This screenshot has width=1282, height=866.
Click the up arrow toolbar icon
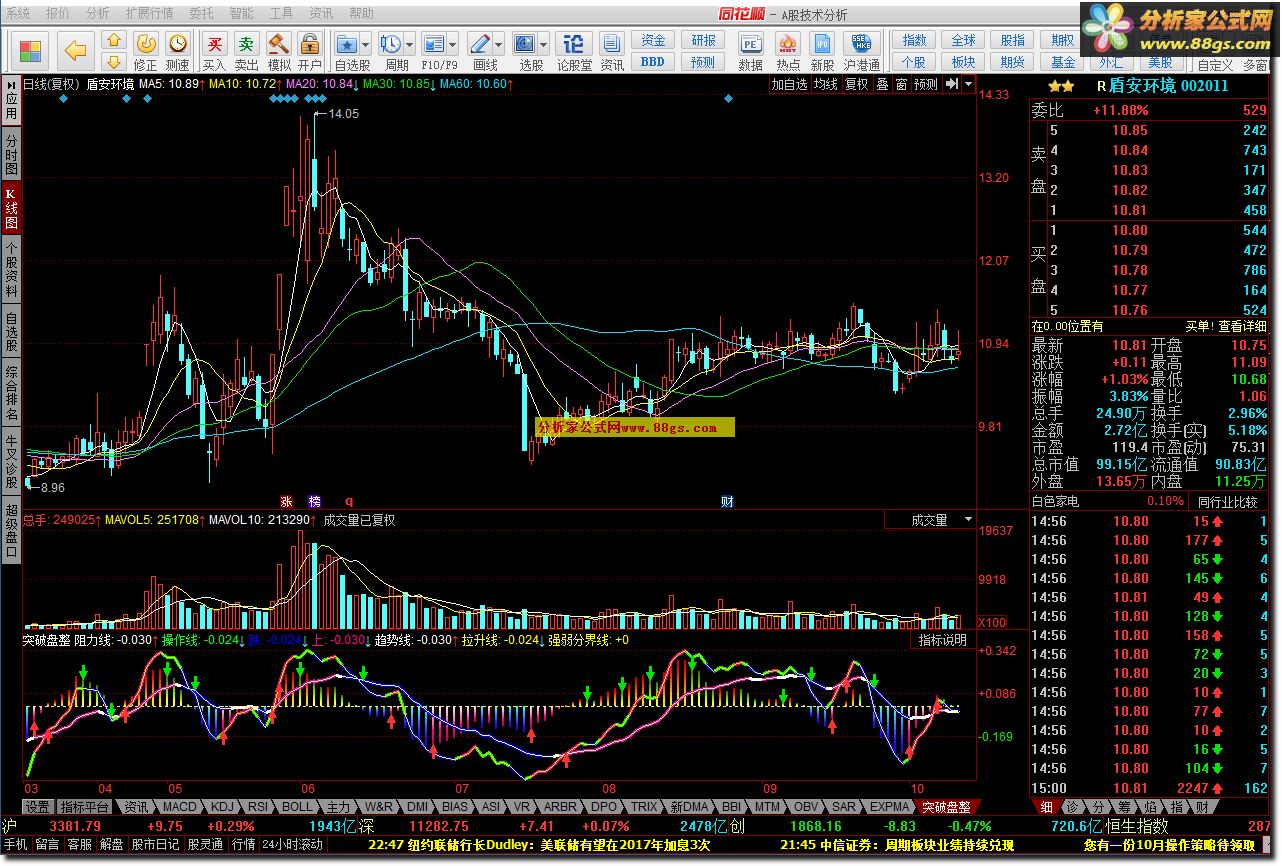pos(113,40)
